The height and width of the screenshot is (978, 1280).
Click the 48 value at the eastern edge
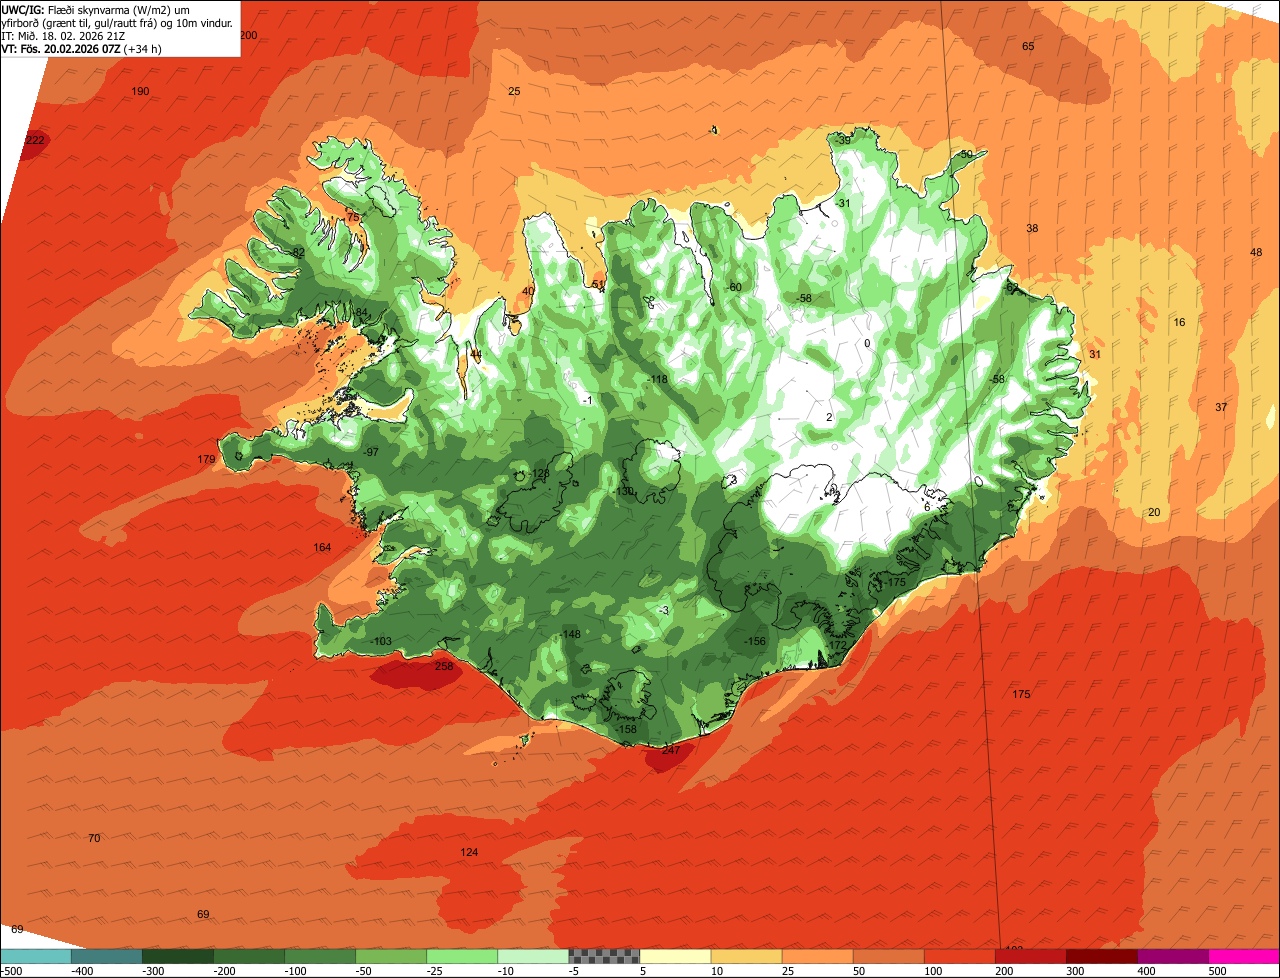click(1256, 252)
